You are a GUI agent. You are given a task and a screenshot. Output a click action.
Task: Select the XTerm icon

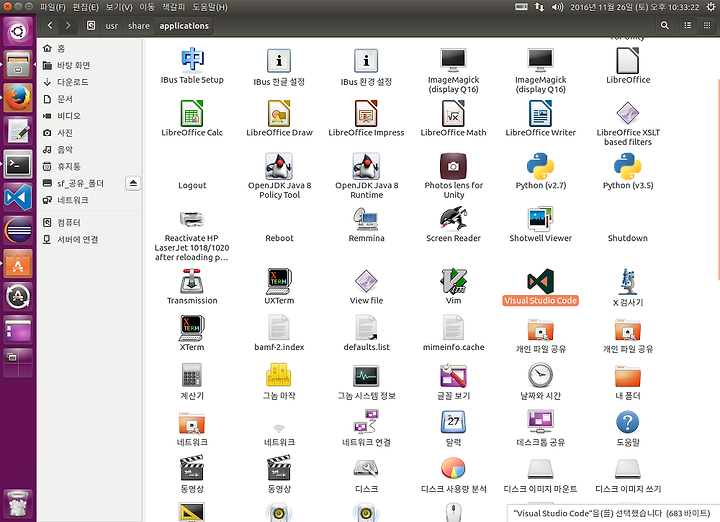coord(192,328)
